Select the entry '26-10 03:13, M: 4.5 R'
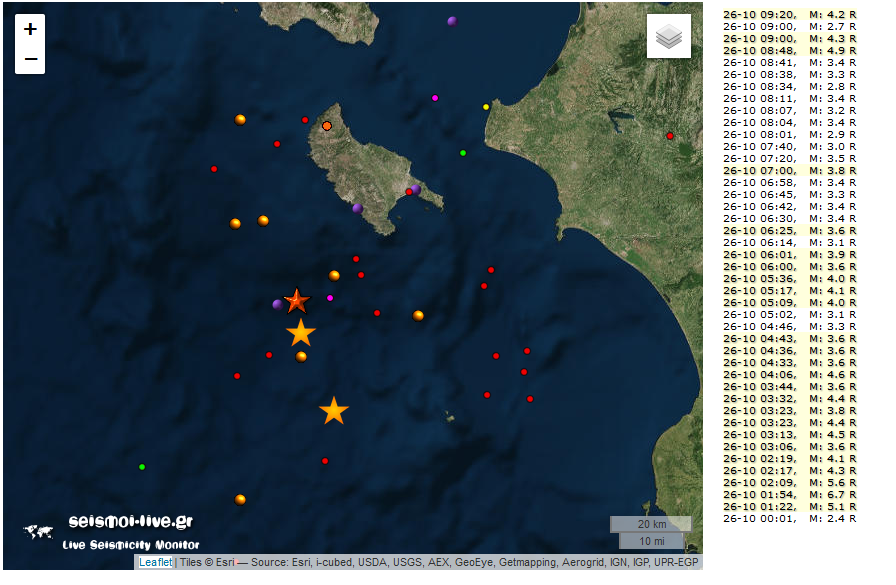This screenshot has height=585, width=896. pos(789,435)
